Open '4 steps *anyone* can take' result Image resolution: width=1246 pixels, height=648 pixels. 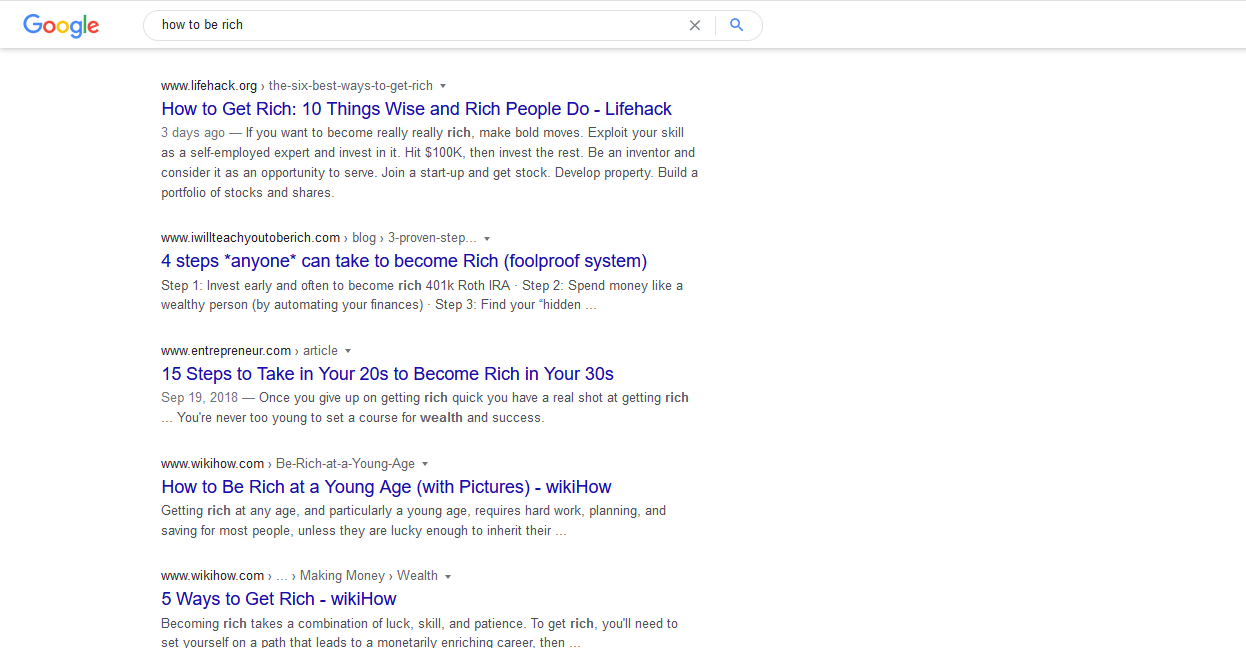click(404, 261)
